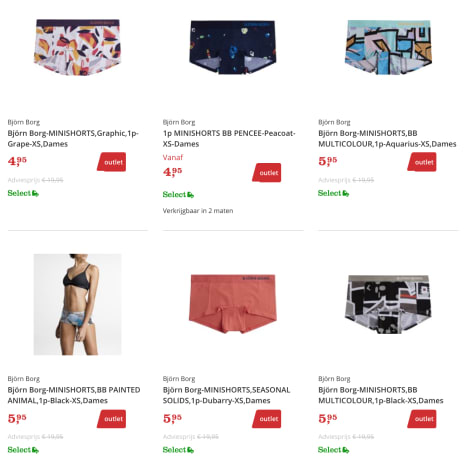
Task: Open model photo of Painted Animal minishorts
Action: pos(78,304)
